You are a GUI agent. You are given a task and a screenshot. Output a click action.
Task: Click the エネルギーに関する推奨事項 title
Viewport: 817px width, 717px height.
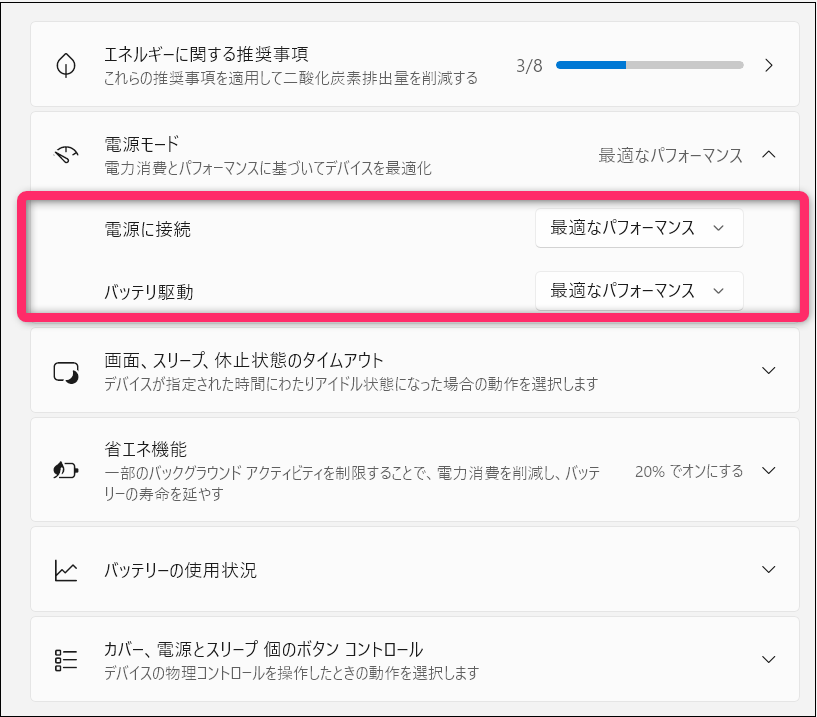click(x=213, y=54)
